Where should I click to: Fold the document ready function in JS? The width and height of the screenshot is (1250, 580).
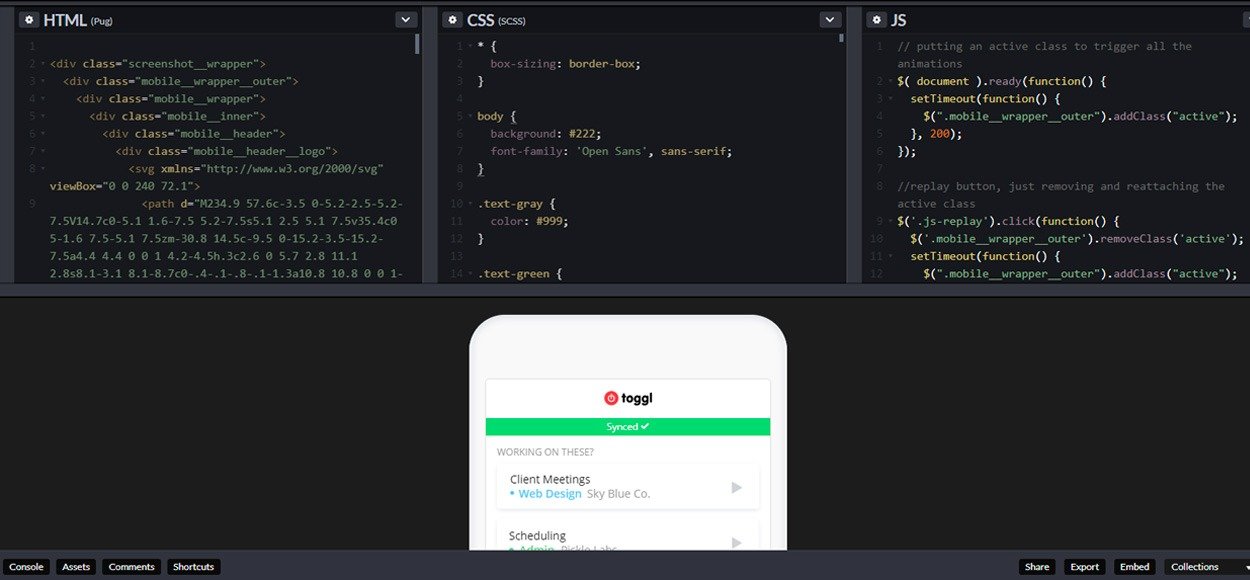pyautogui.click(x=889, y=81)
